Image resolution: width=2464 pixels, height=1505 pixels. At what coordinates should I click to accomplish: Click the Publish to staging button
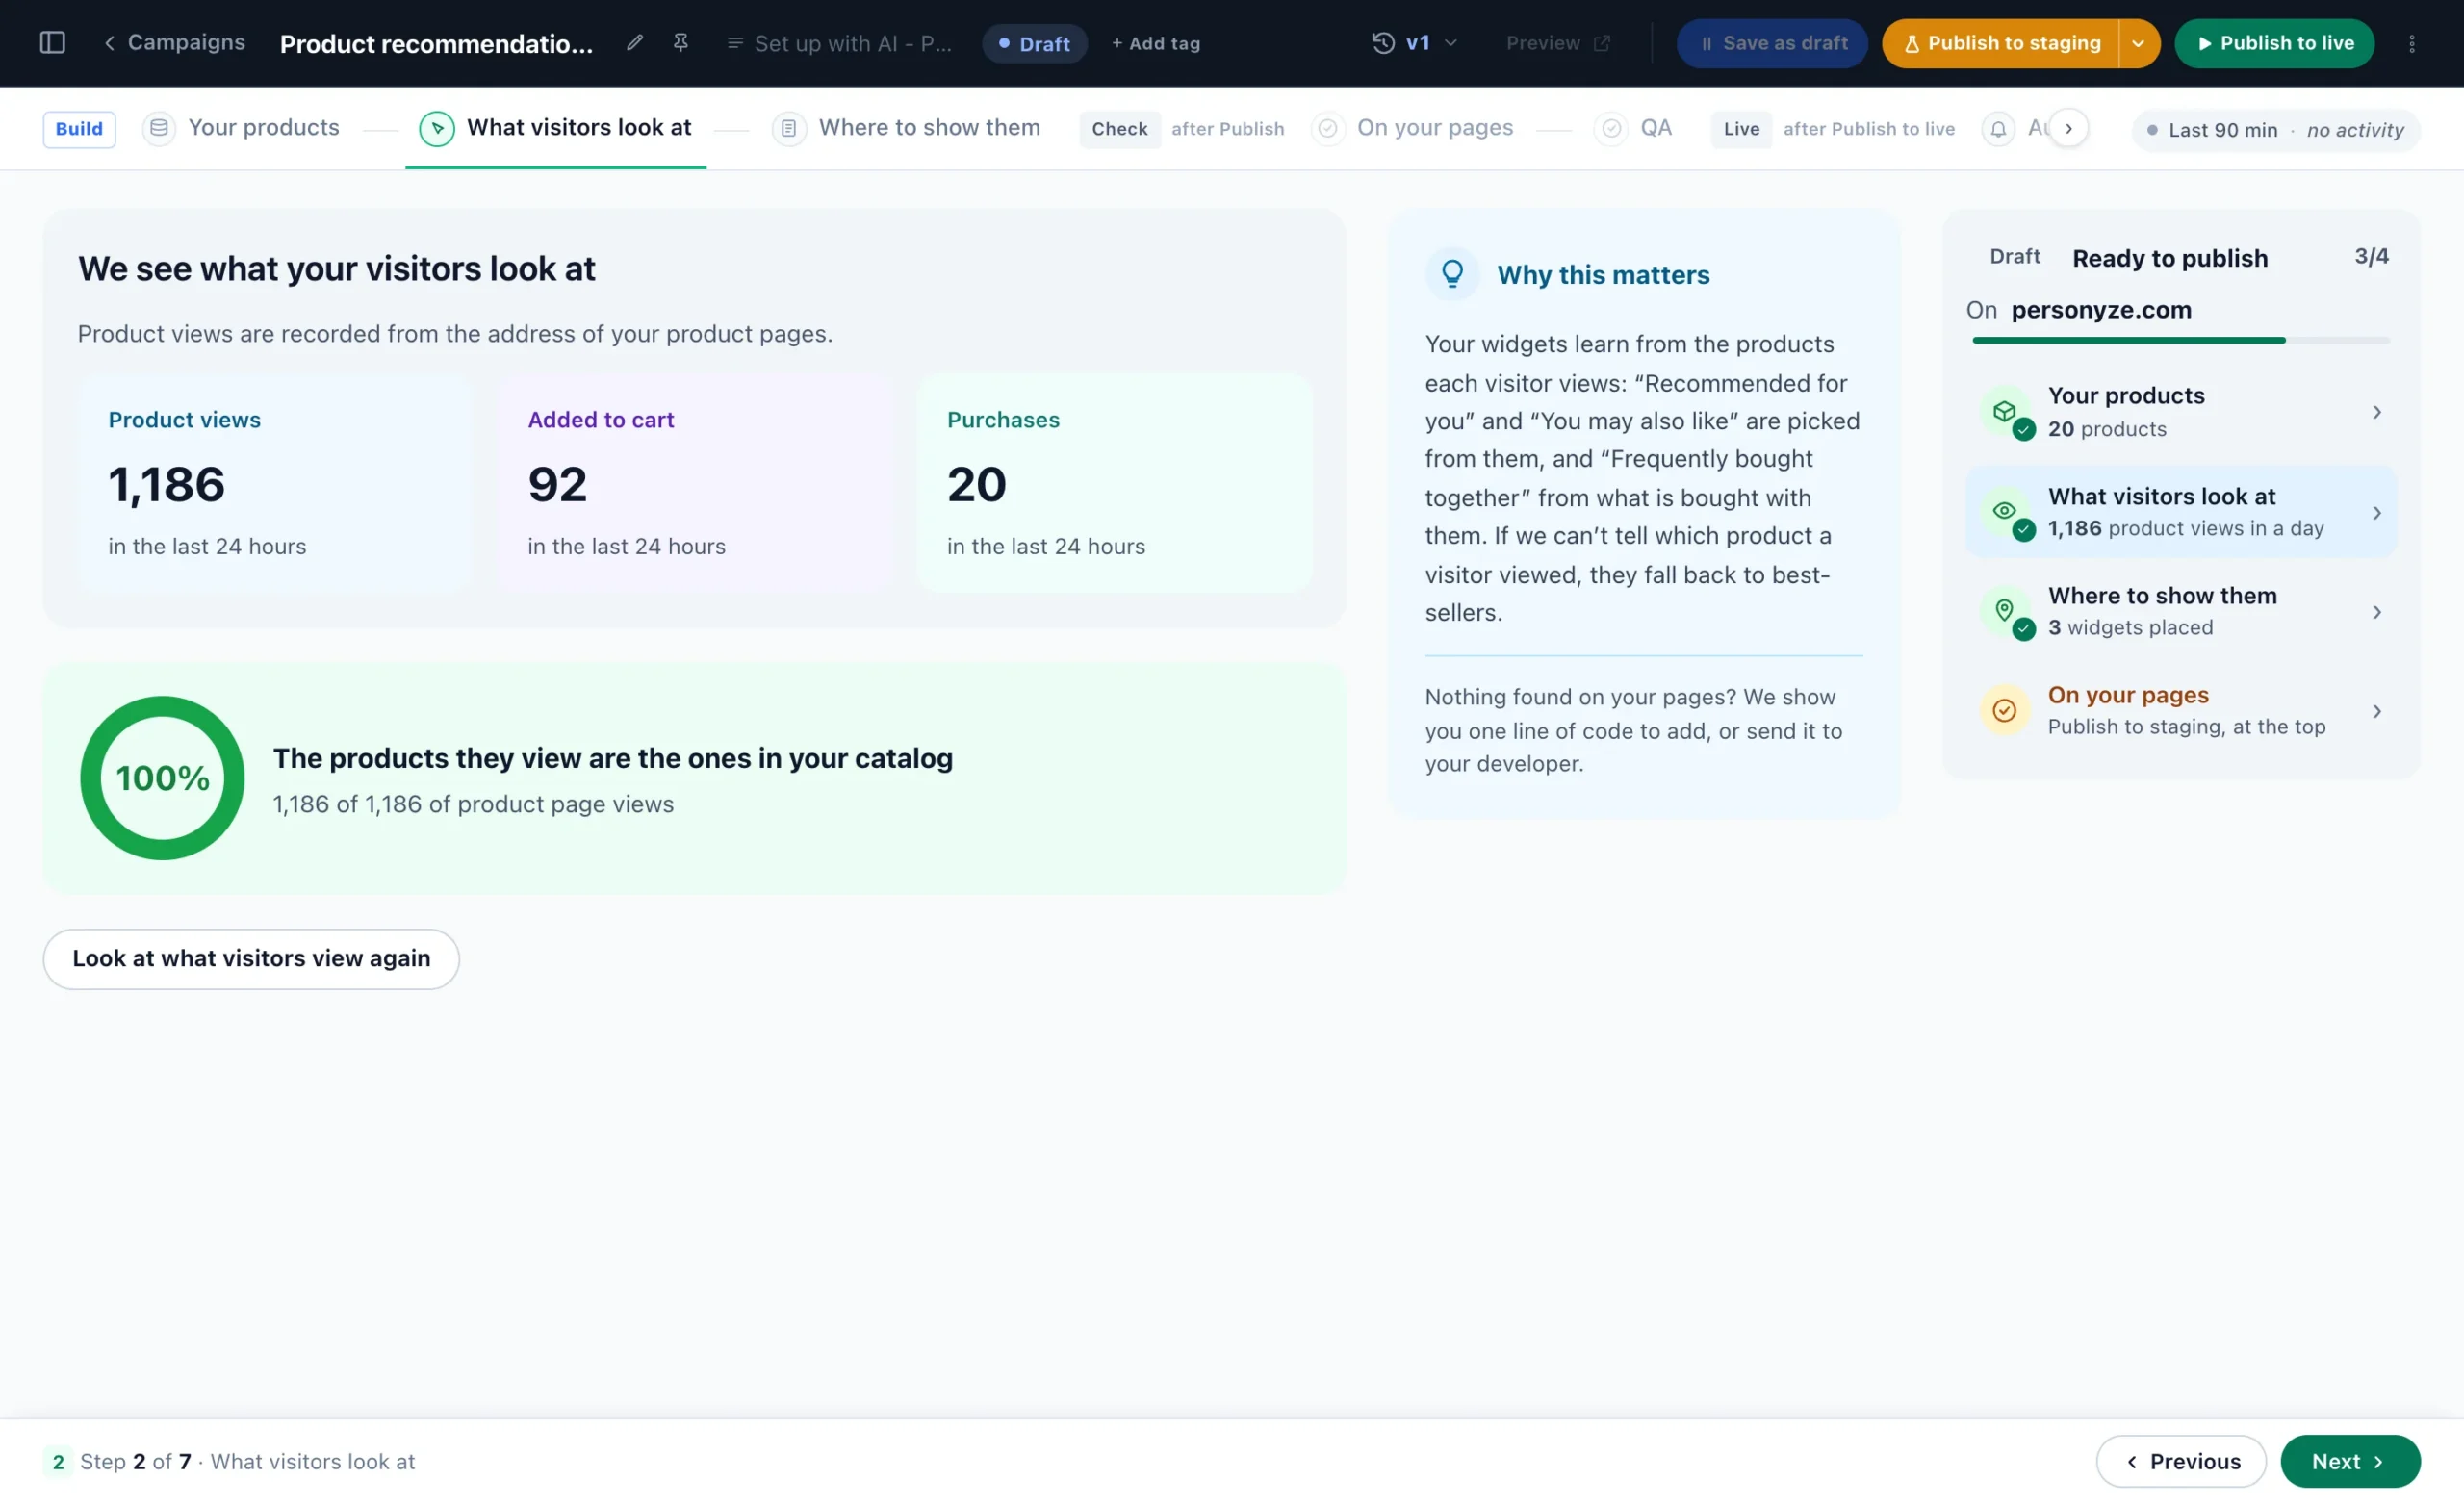[x=2001, y=44]
